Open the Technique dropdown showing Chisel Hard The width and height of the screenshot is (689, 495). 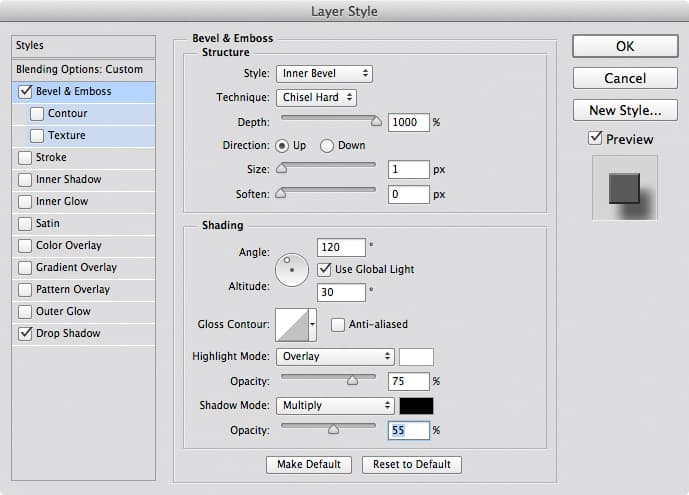coord(316,98)
